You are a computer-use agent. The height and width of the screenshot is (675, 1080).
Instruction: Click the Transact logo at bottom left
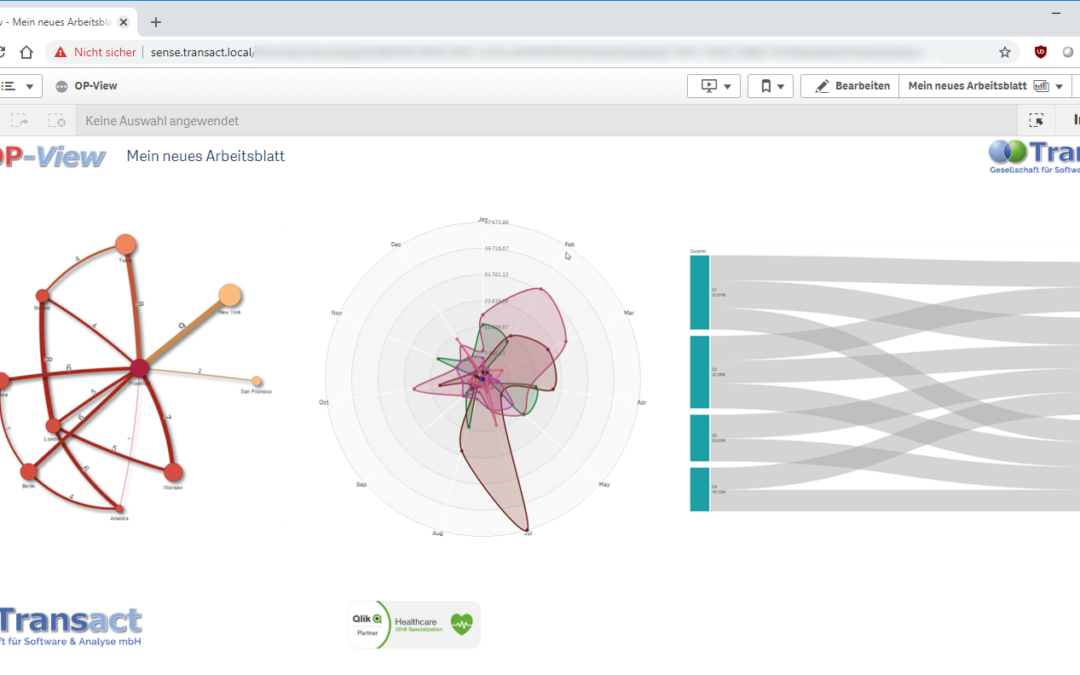[70, 627]
